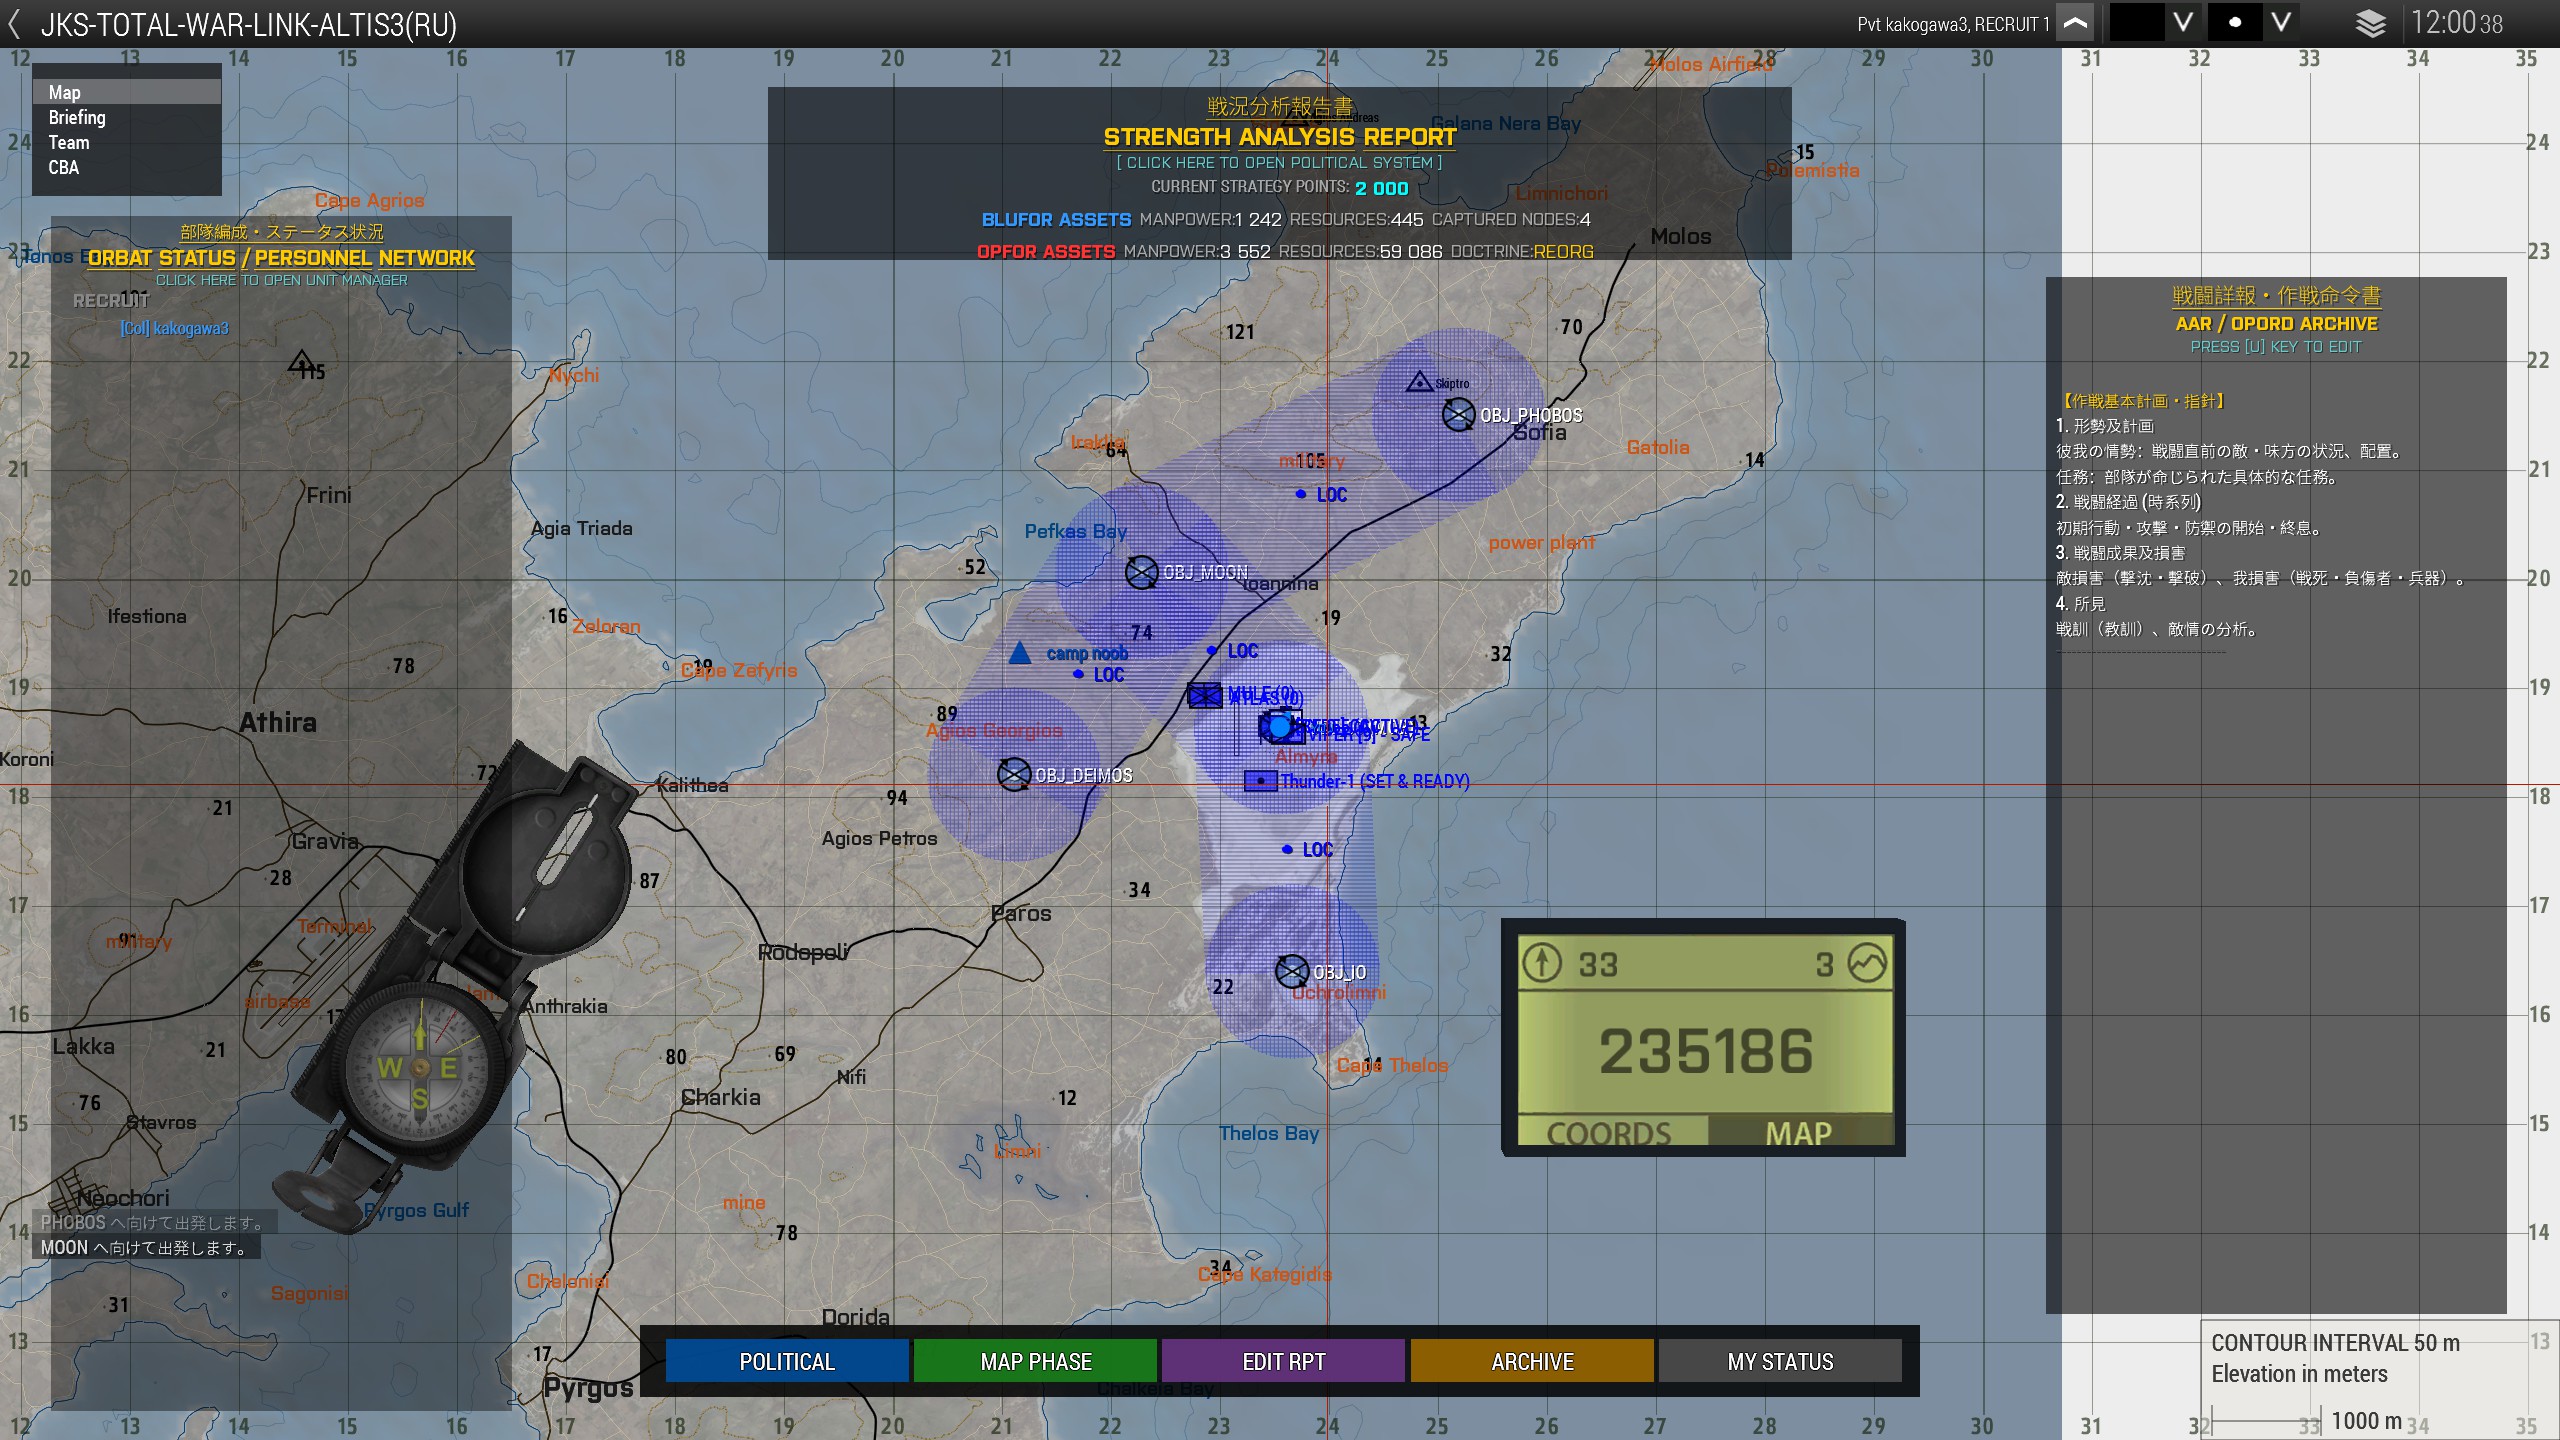Click the LOC dot above OBJ_IO
The height and width of the screenshot is (1440, 2560).
[1287, 849]
